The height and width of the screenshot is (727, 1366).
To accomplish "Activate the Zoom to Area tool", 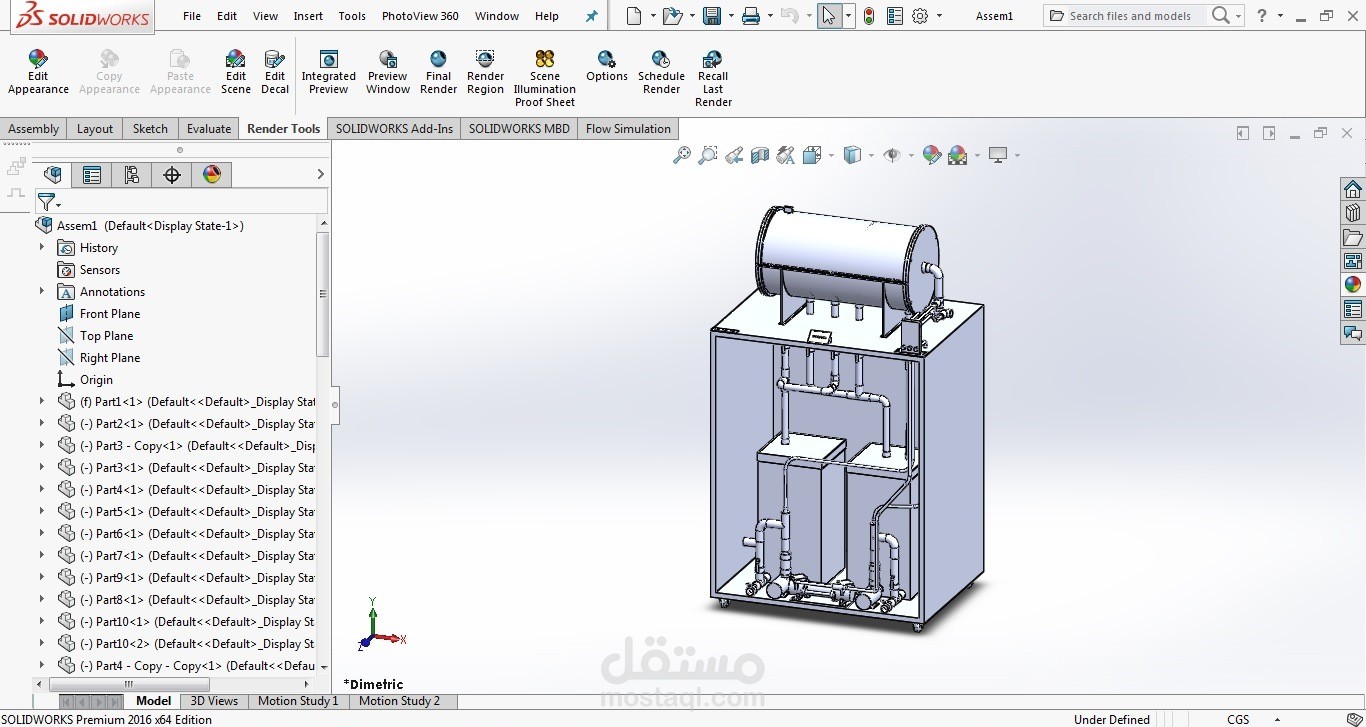I will coord(708,155).
